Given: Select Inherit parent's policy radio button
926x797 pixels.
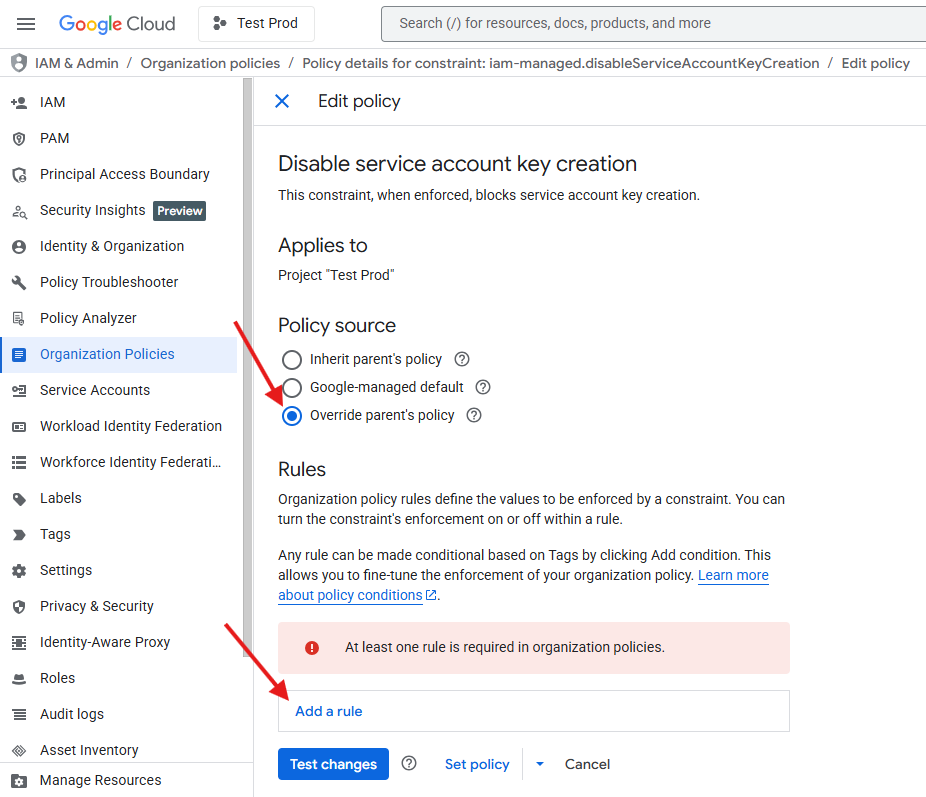Looking at the screenshot, I should [x=292, y=360].
